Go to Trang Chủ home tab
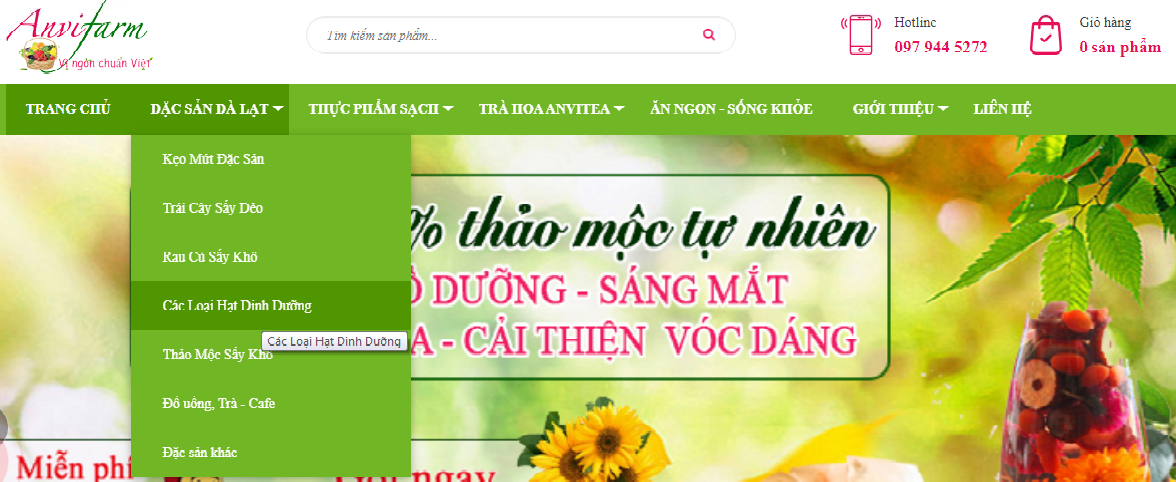This screenshot has height=482, width=1176. 68,109
